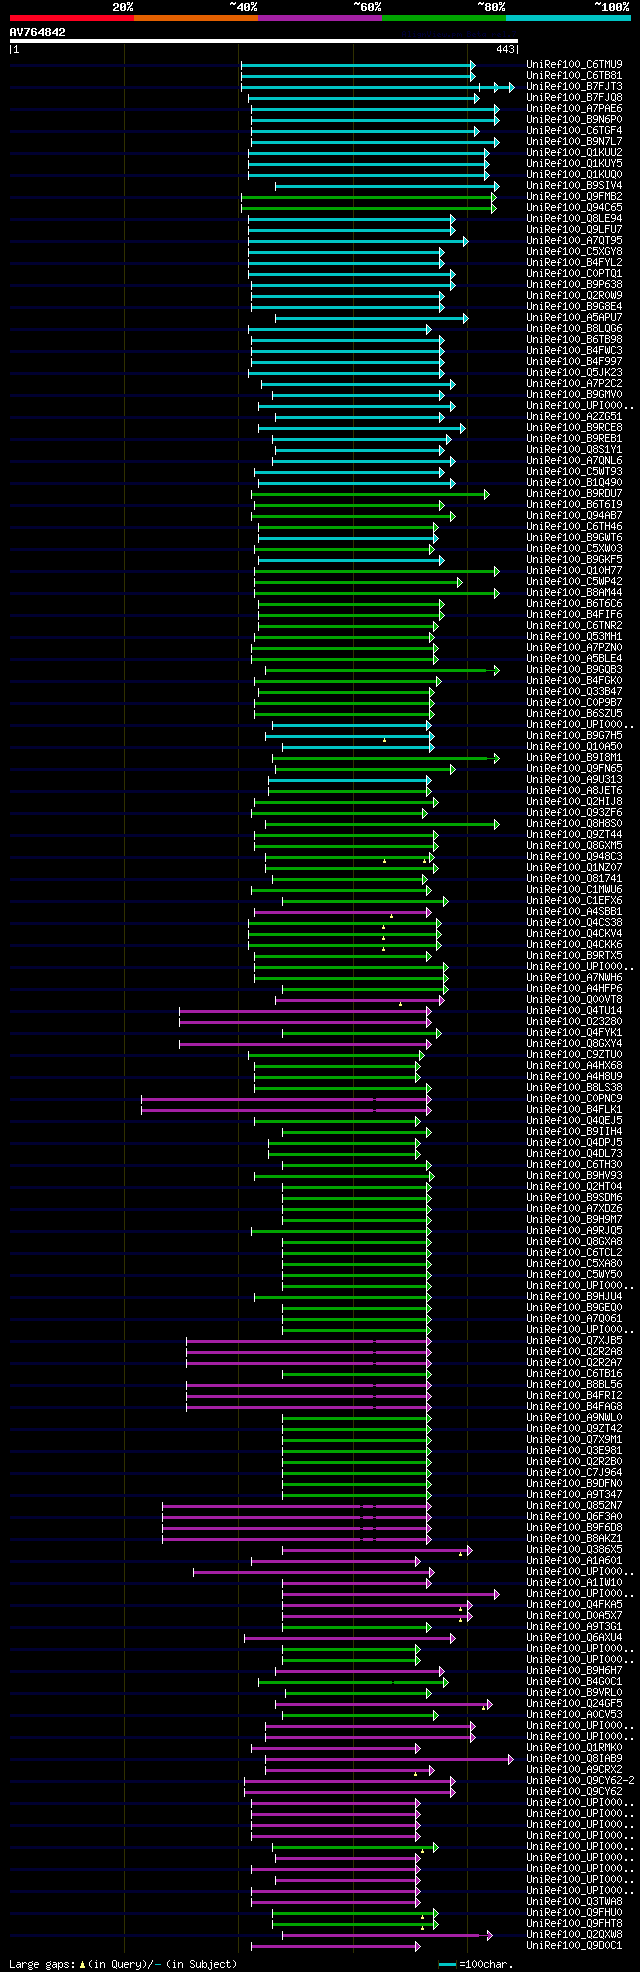Image resolution: width=640 pixels, height=1972 pixels.
Task: Select label UniRef100_B9G7H5
Action: pyautogui.click(x=574, y=735)
